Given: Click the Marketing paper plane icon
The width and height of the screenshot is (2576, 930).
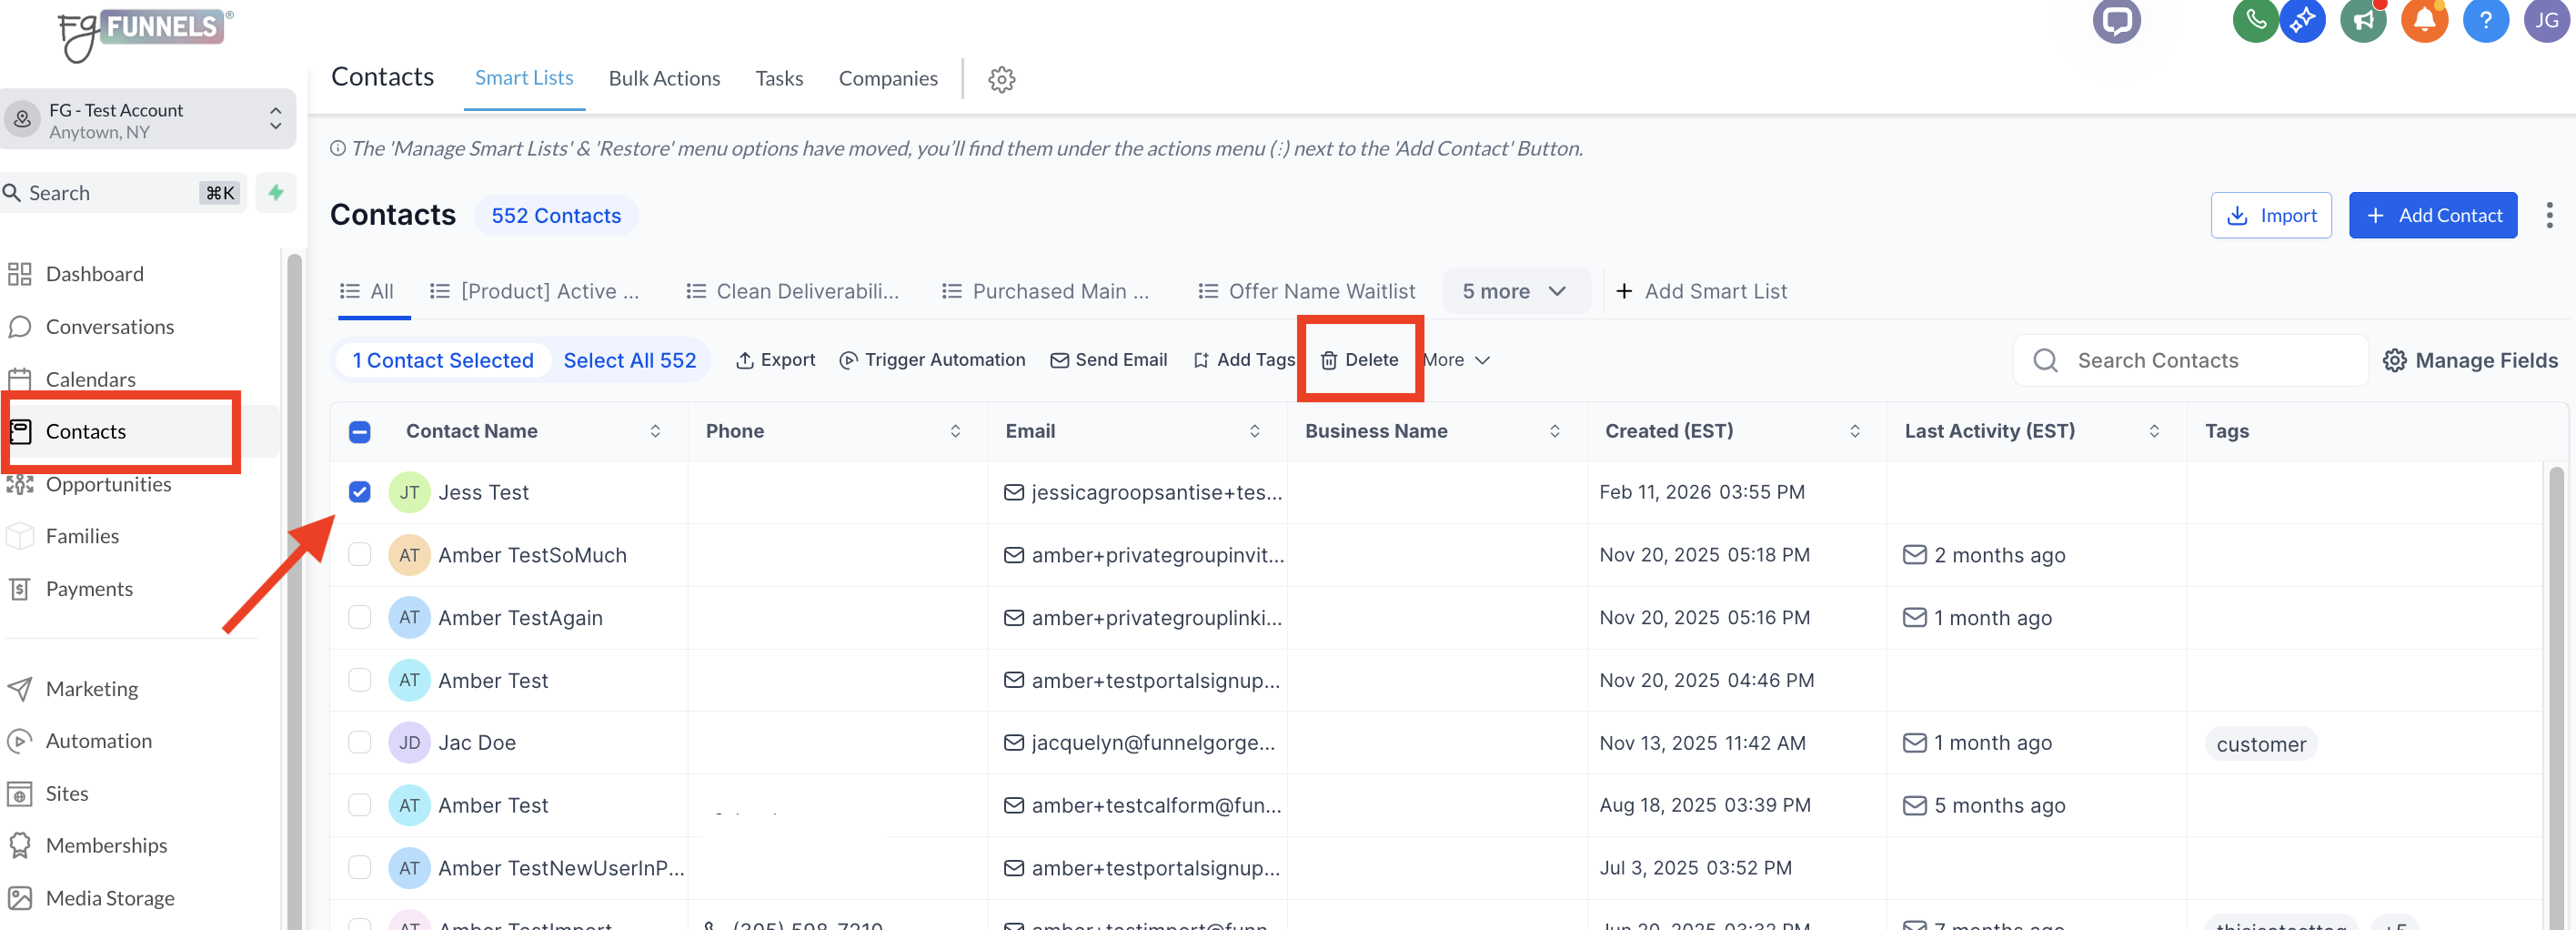Looking at the screenshot, I should (19, 689).
